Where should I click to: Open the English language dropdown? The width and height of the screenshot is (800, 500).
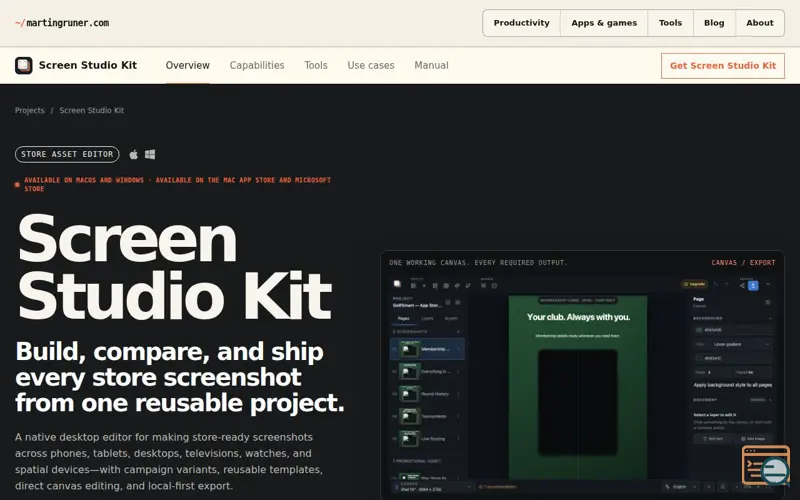(x=682, y=487)
